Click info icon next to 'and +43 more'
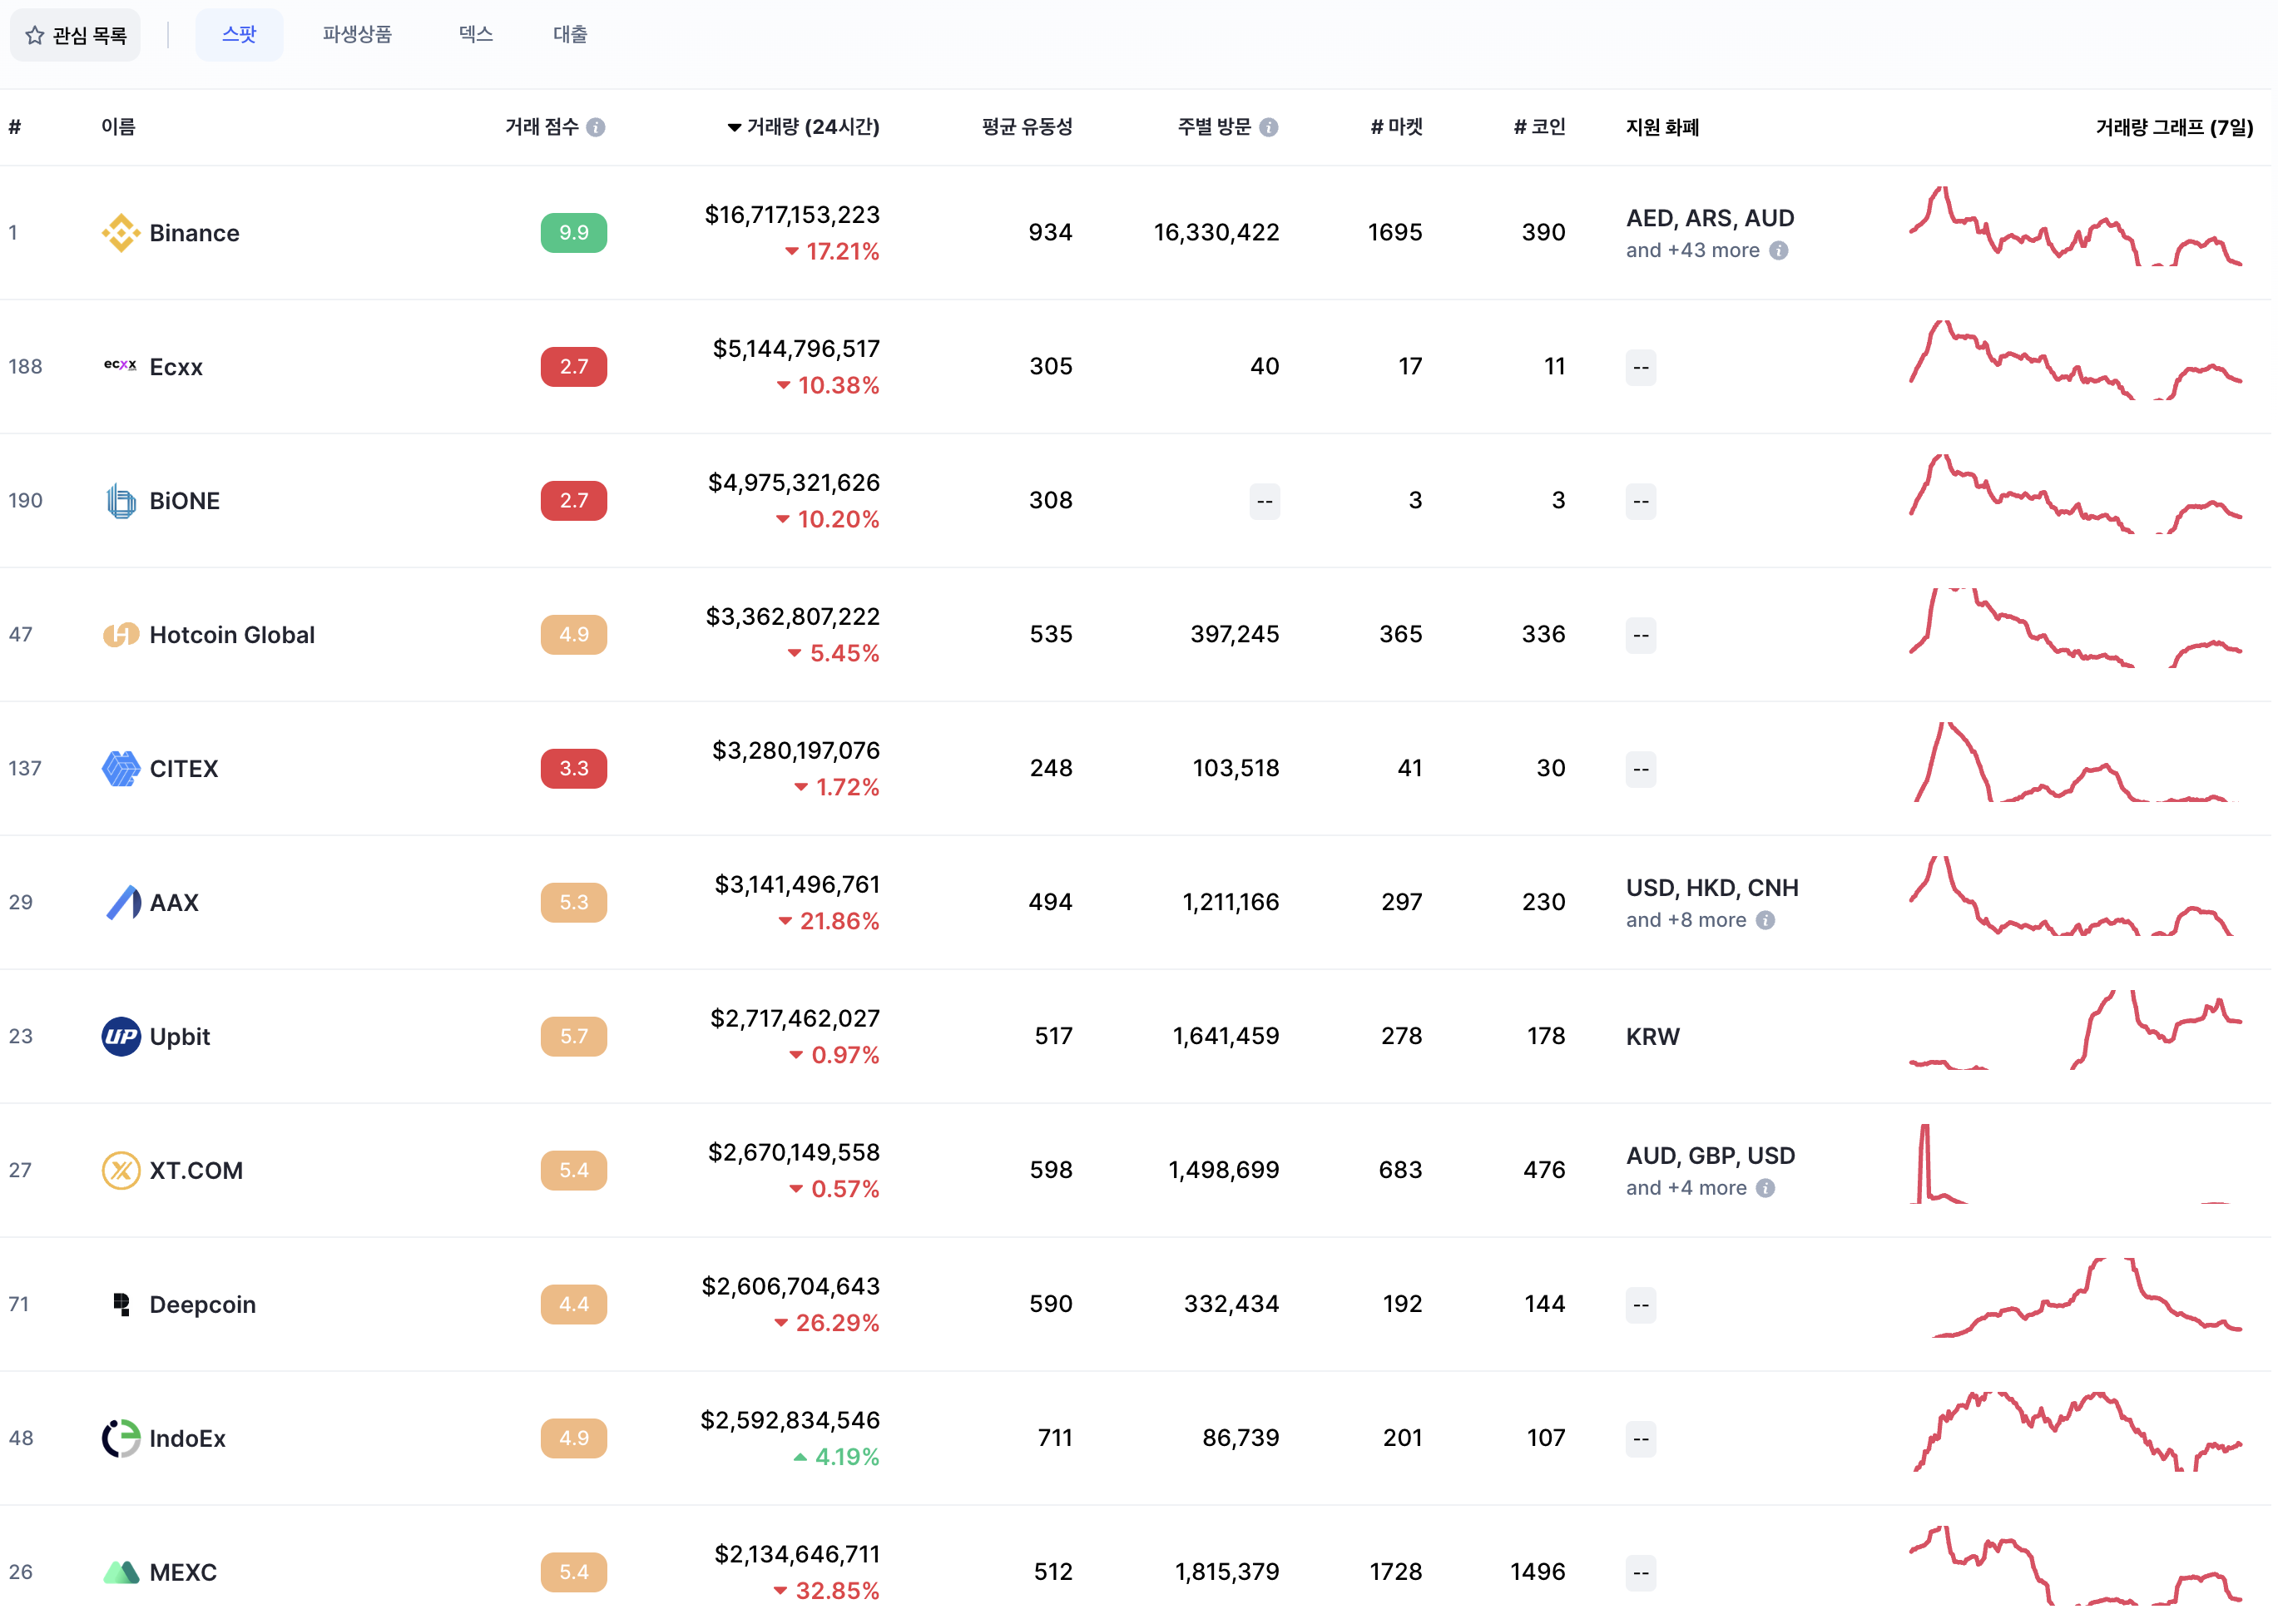Image resolution: width=2278 pixels, height=1624 pixels. tap(1779, 250)
